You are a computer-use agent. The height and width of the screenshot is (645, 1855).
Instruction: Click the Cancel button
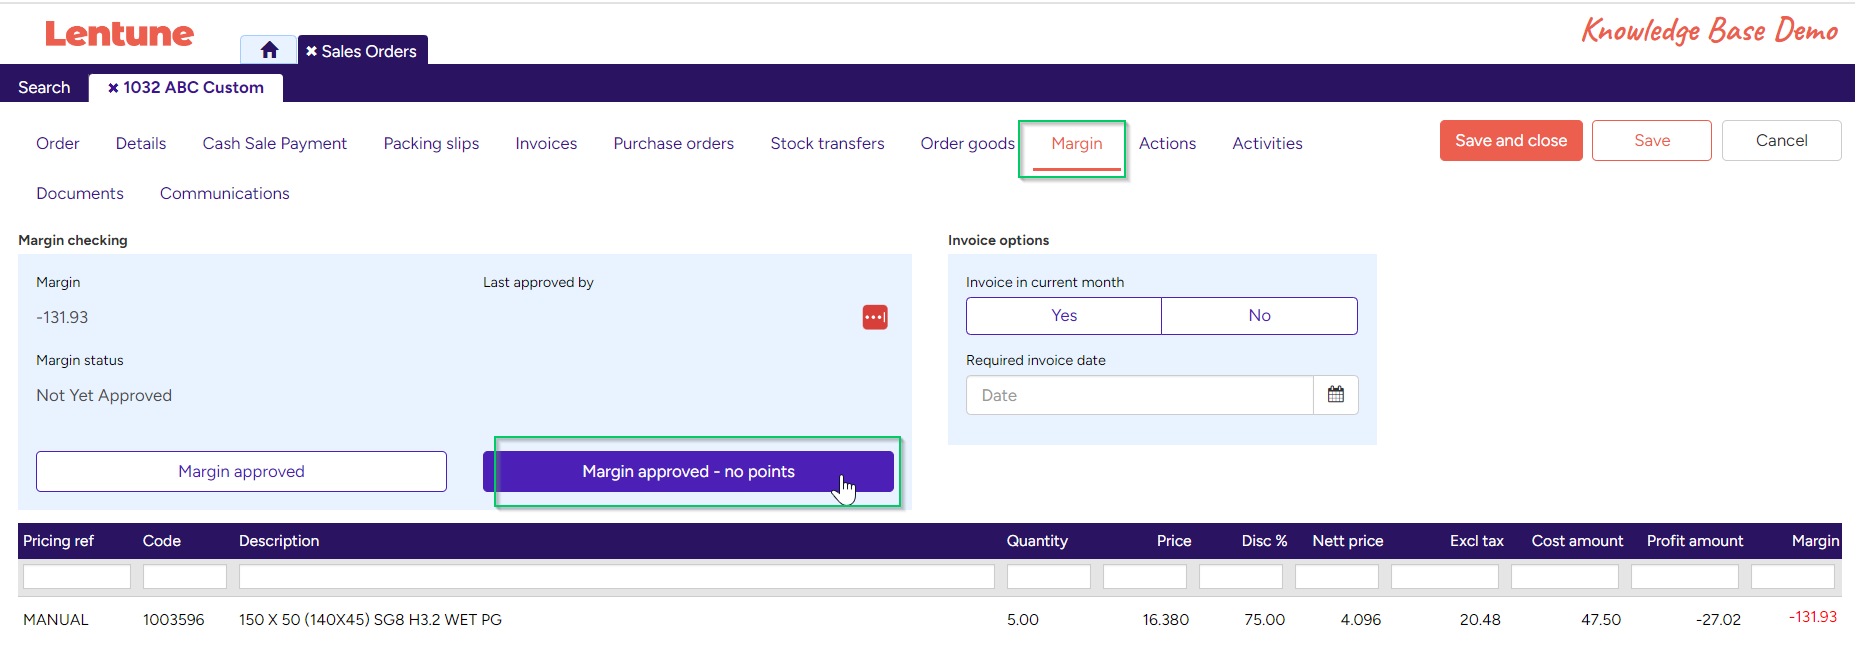tap(1781, 141)
